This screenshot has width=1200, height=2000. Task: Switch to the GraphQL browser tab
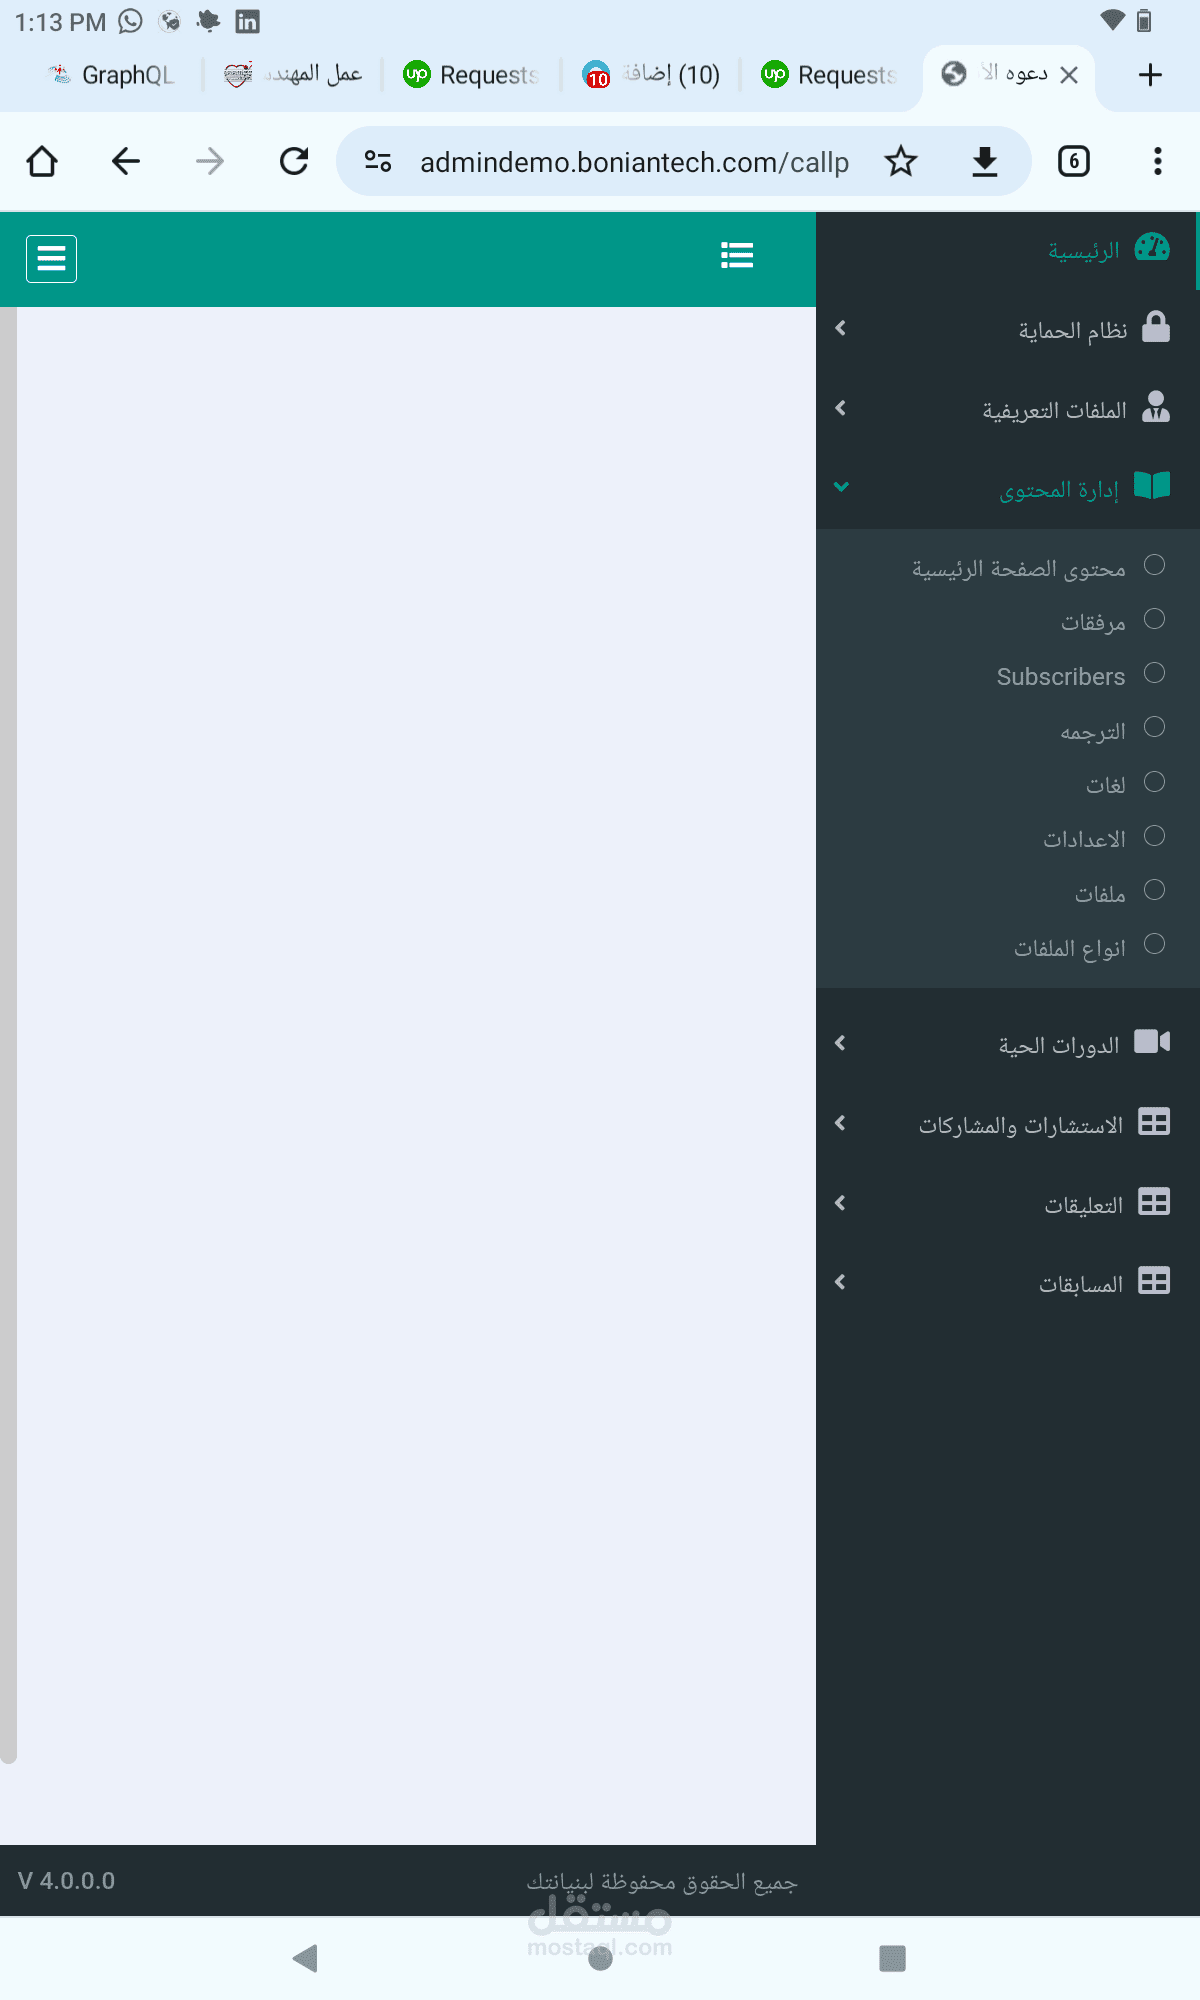coord(112,75)
